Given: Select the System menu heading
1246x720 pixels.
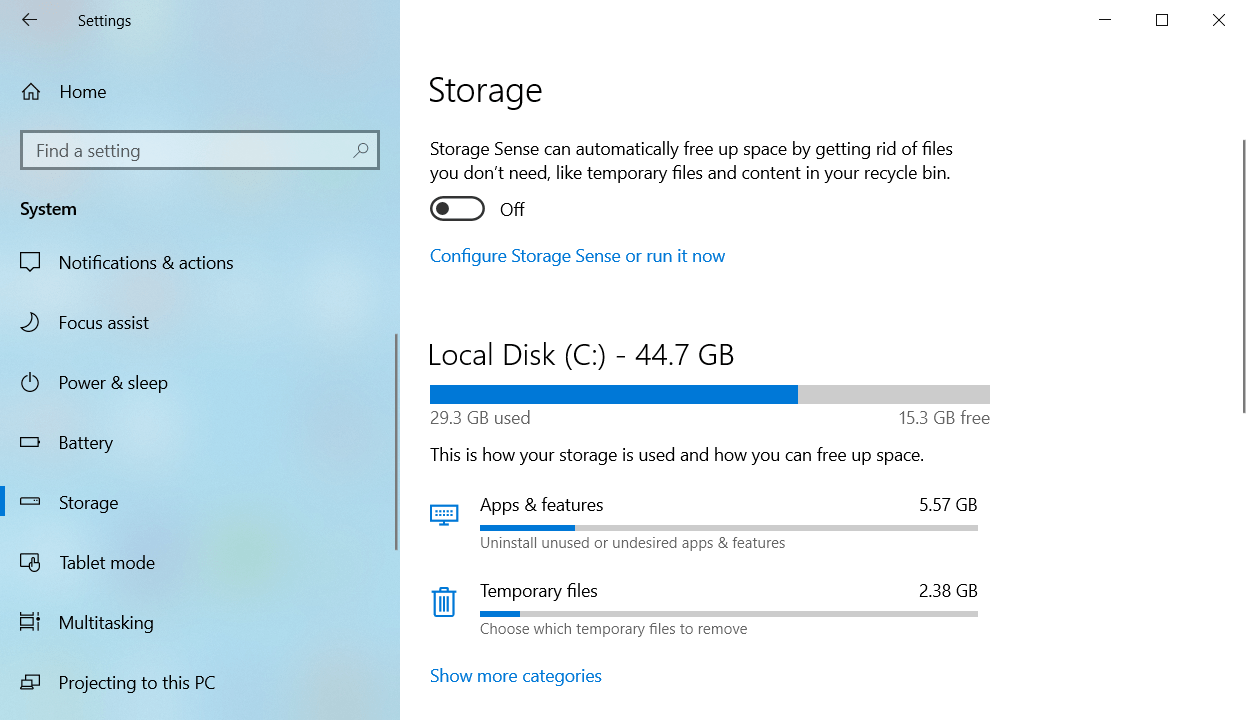Looking at the screenshot, I should click(49, 209).
